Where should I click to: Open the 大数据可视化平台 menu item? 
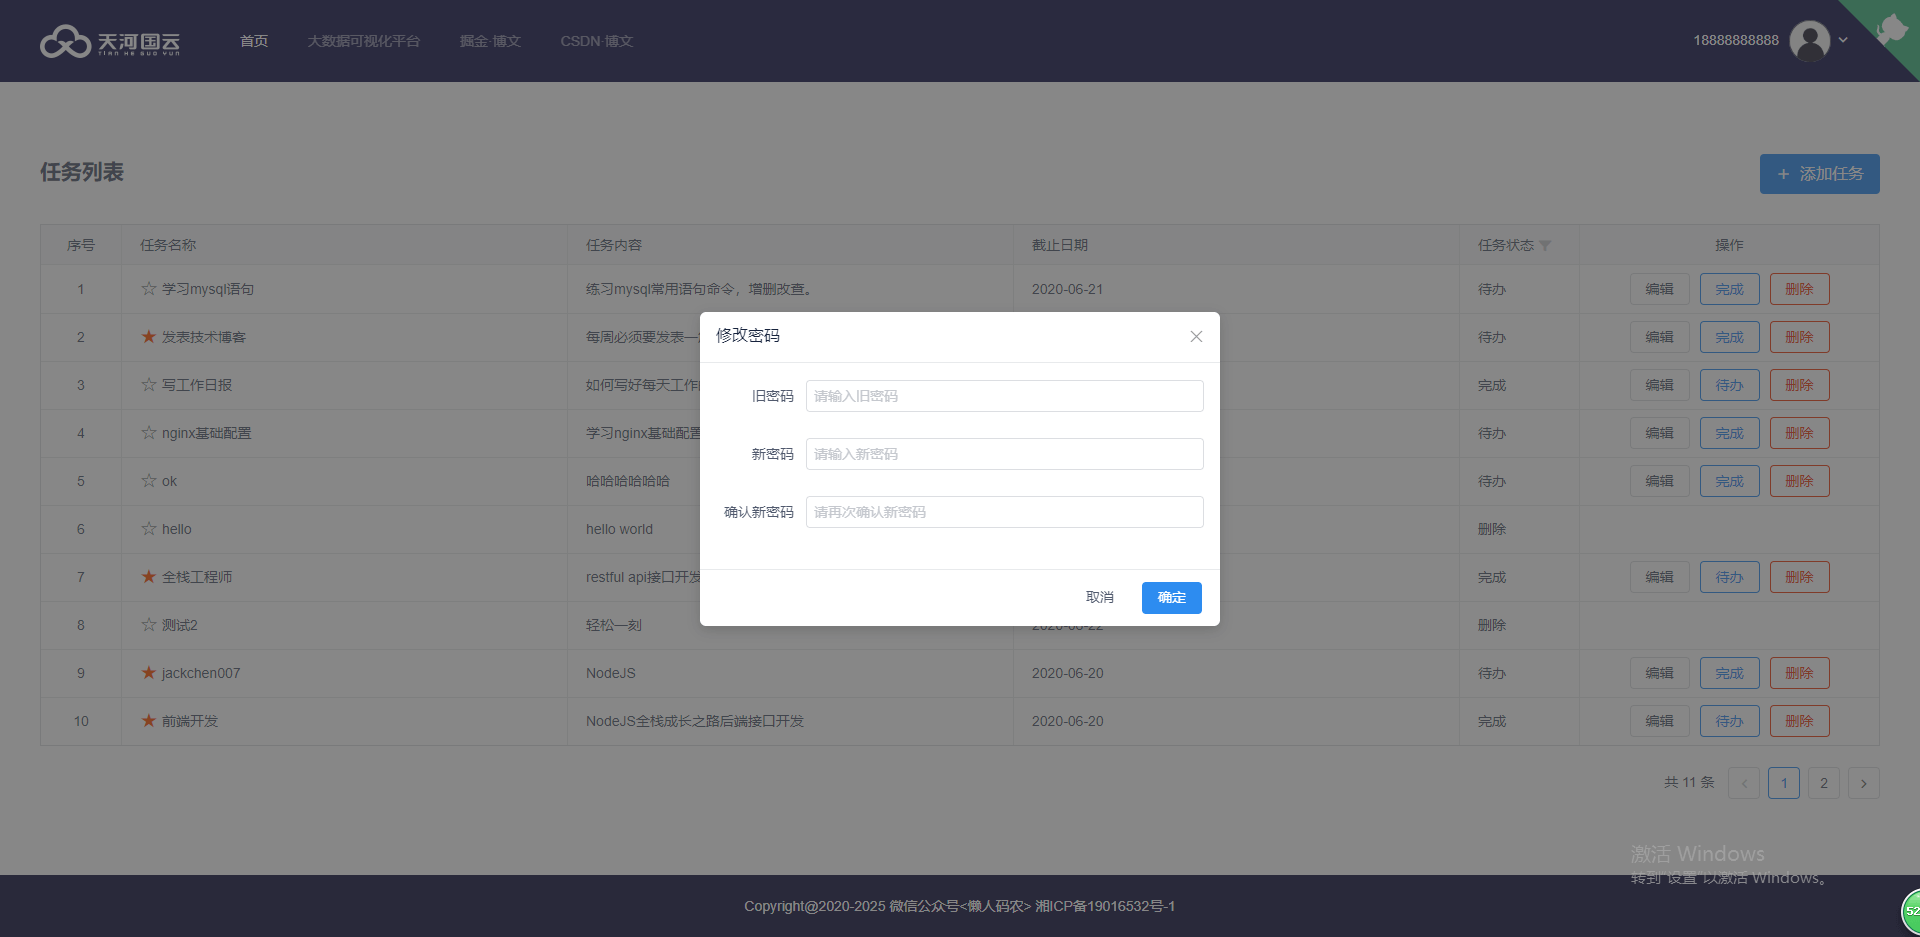tap(364, 41)
